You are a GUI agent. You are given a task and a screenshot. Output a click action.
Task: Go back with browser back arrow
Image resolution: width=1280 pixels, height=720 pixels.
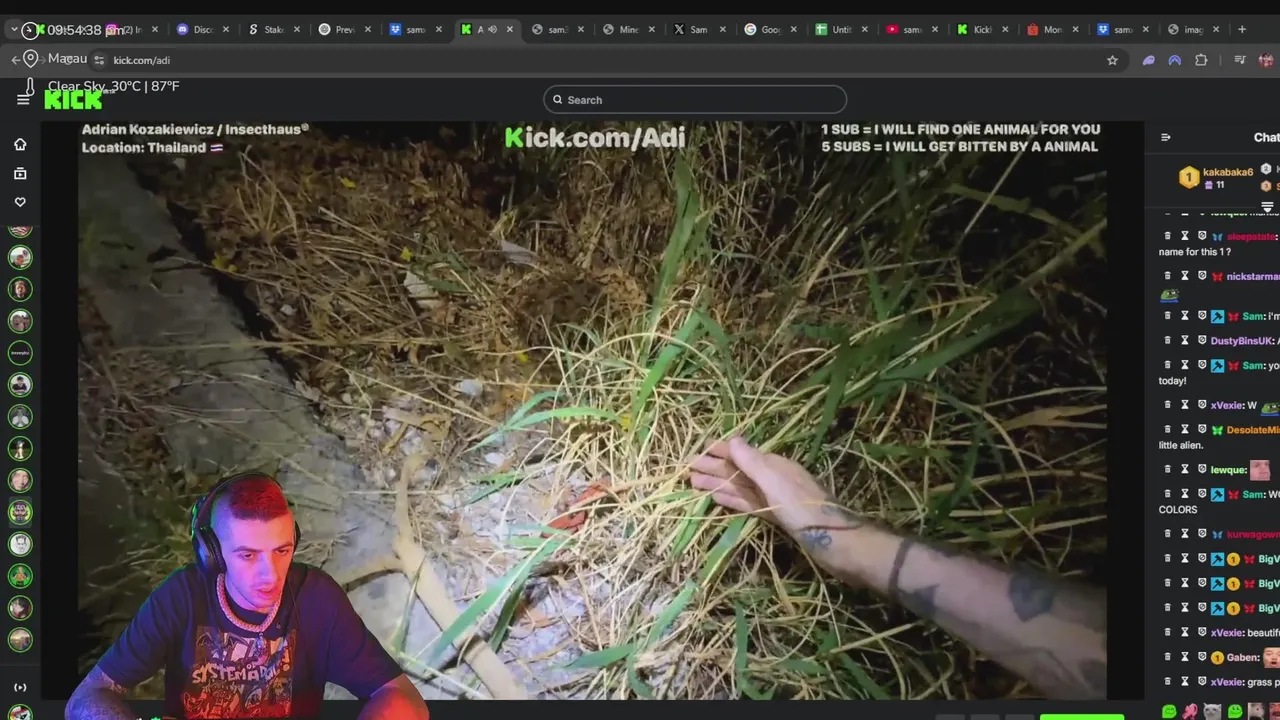tap(15, 60)
